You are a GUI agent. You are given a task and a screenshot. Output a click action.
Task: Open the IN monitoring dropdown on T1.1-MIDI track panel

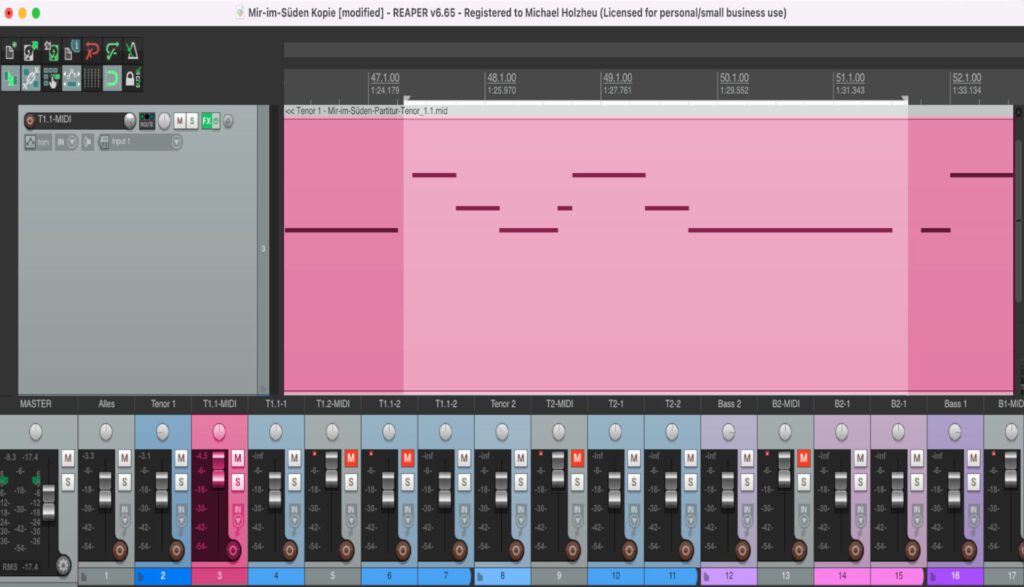coord(72,142)
